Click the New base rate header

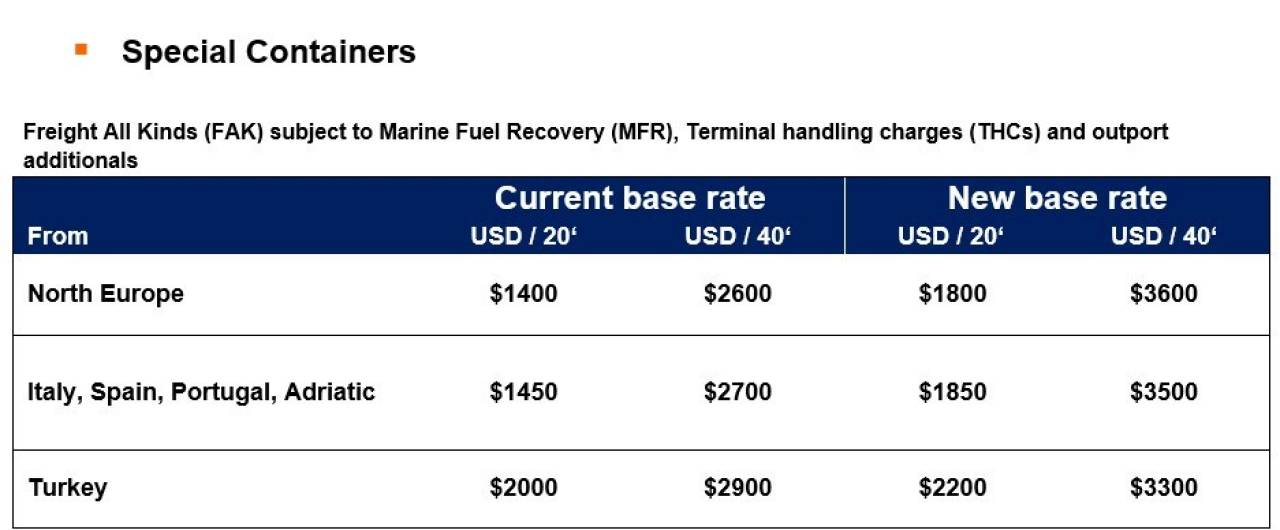tap(1057, 197)
